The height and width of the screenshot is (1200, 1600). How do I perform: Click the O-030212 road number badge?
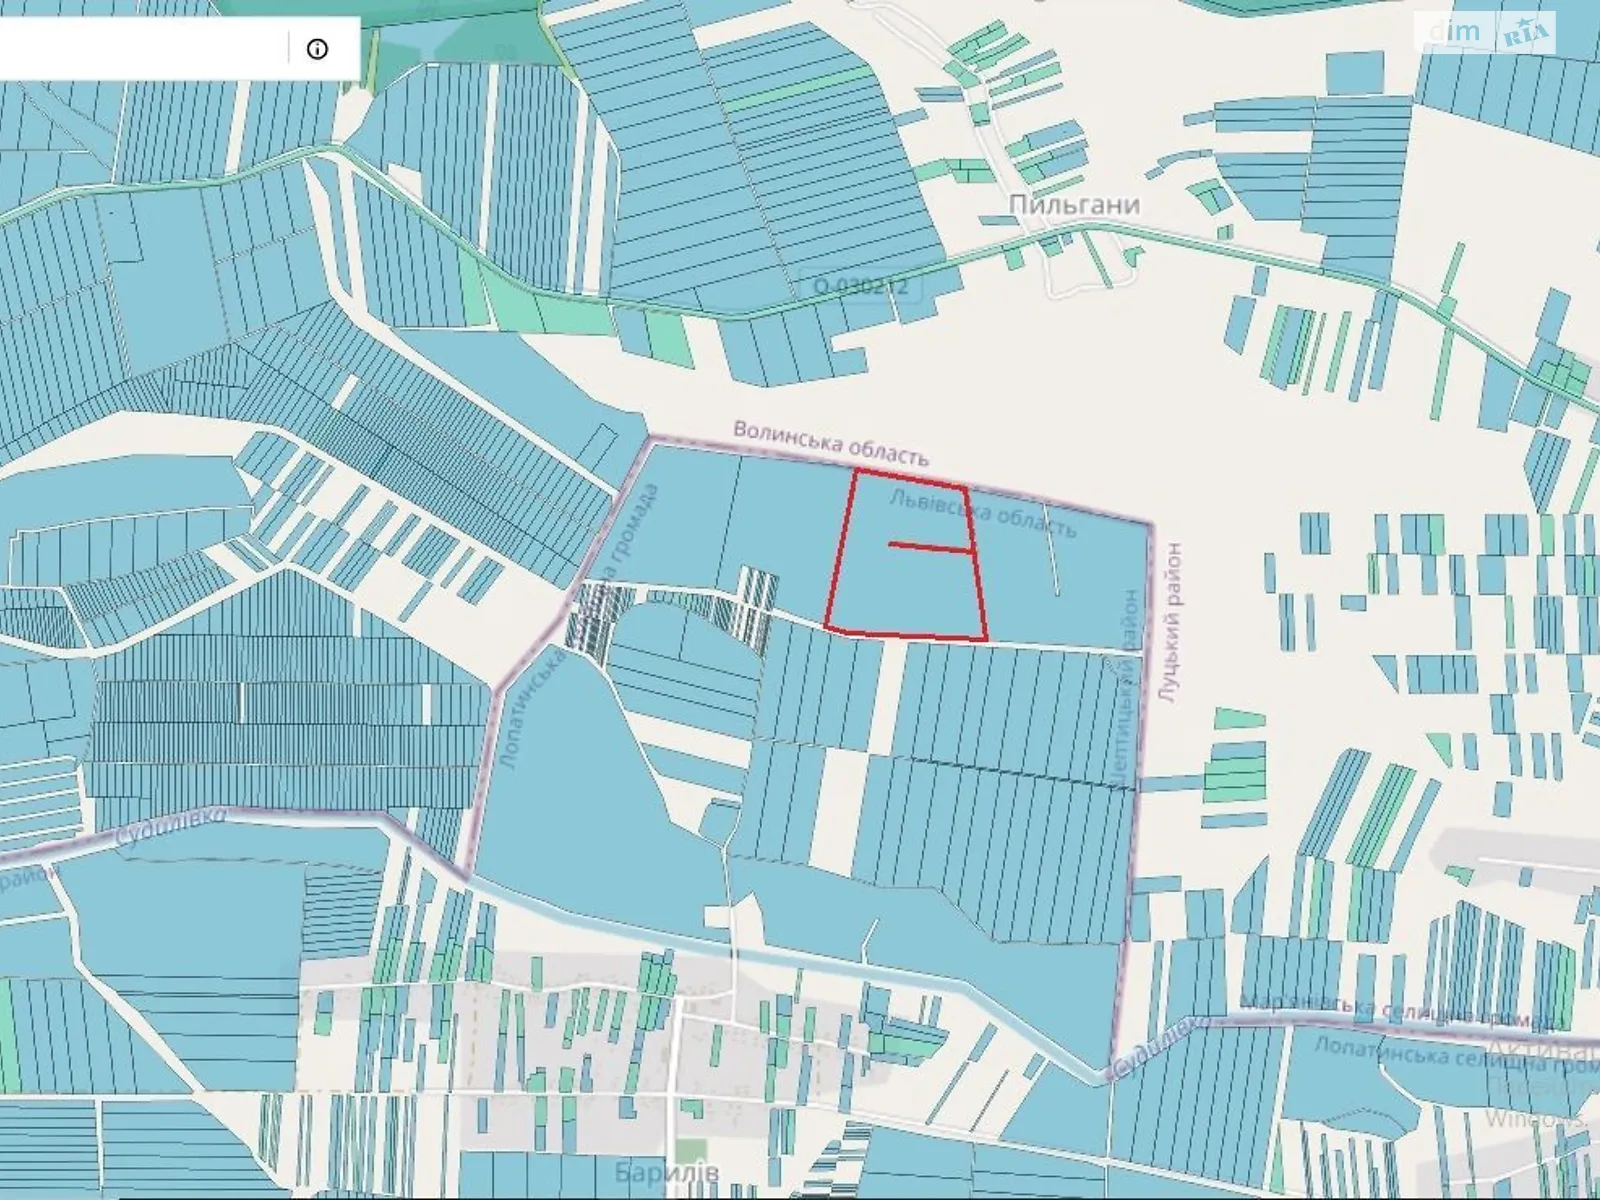tap(859, 286)
